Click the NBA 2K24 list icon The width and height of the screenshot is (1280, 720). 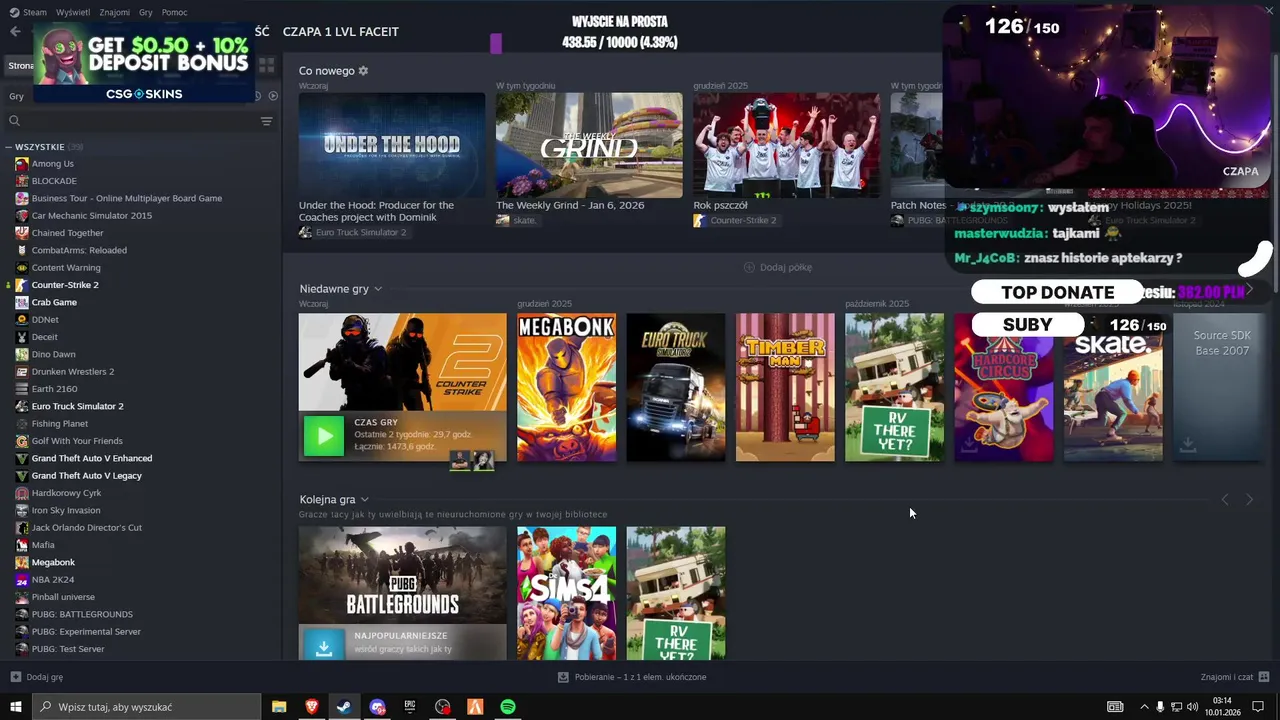tap(22, 579)
